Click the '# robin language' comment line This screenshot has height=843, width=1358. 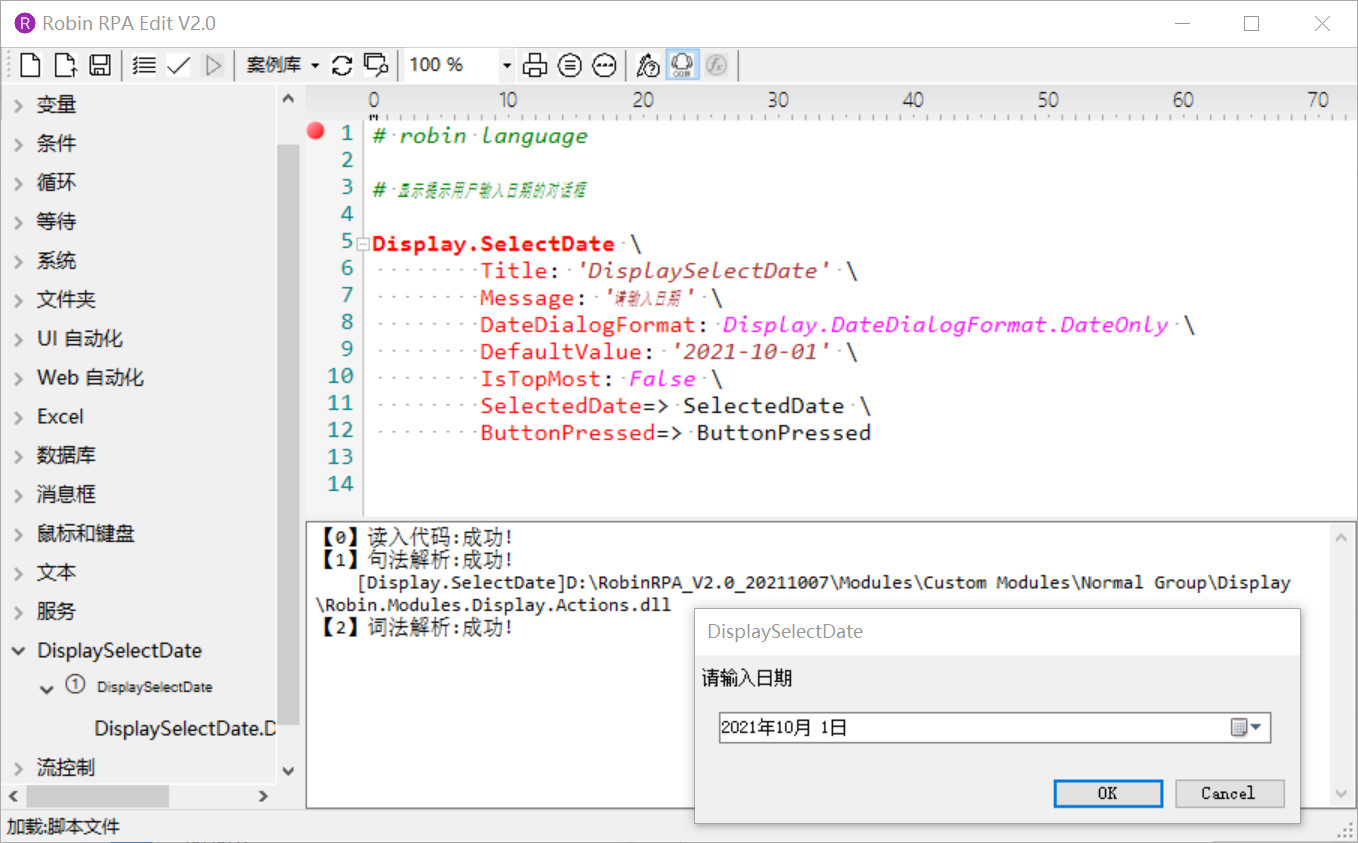click(480, 136)
